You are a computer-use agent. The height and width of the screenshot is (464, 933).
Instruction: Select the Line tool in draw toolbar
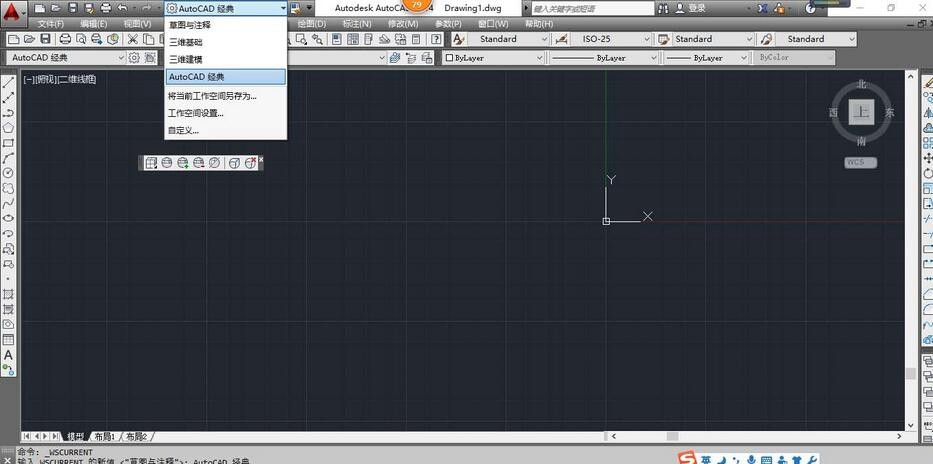tap(8, 83)
